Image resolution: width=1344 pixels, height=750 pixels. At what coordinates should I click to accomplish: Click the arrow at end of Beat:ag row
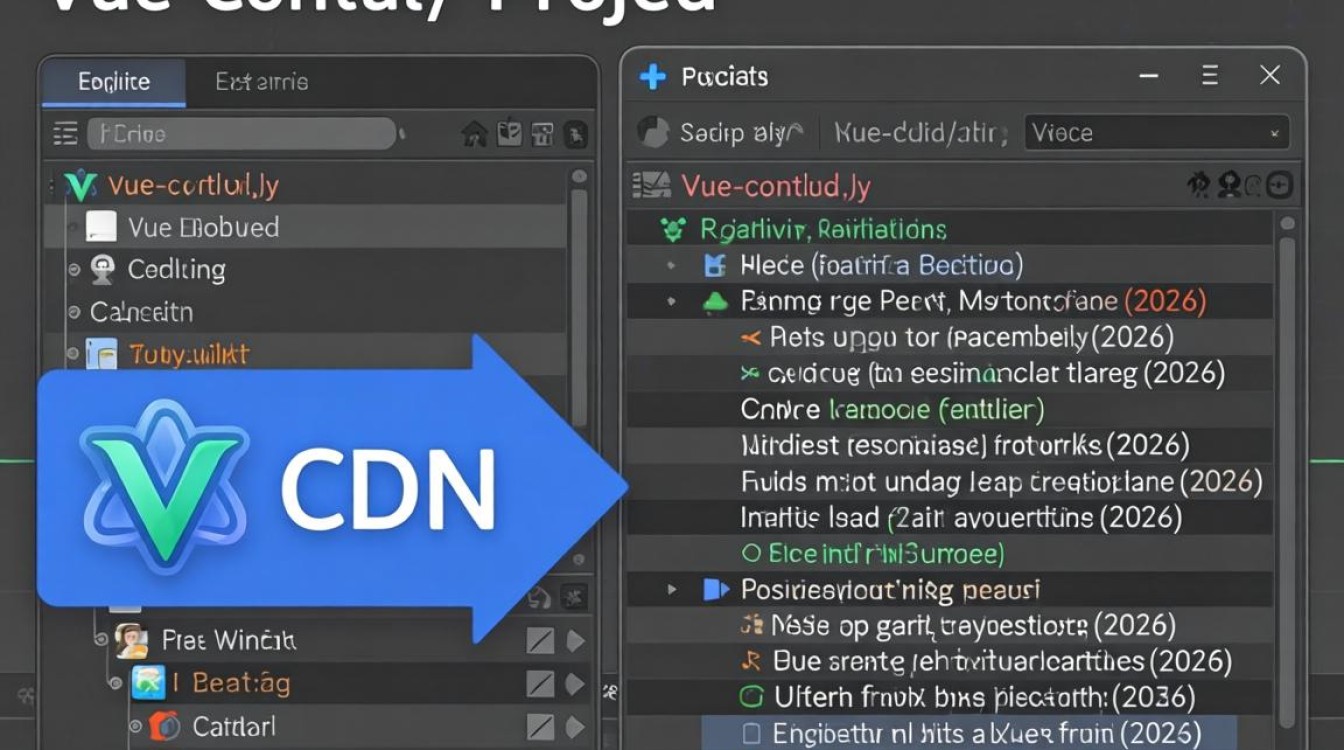(576, 684)
